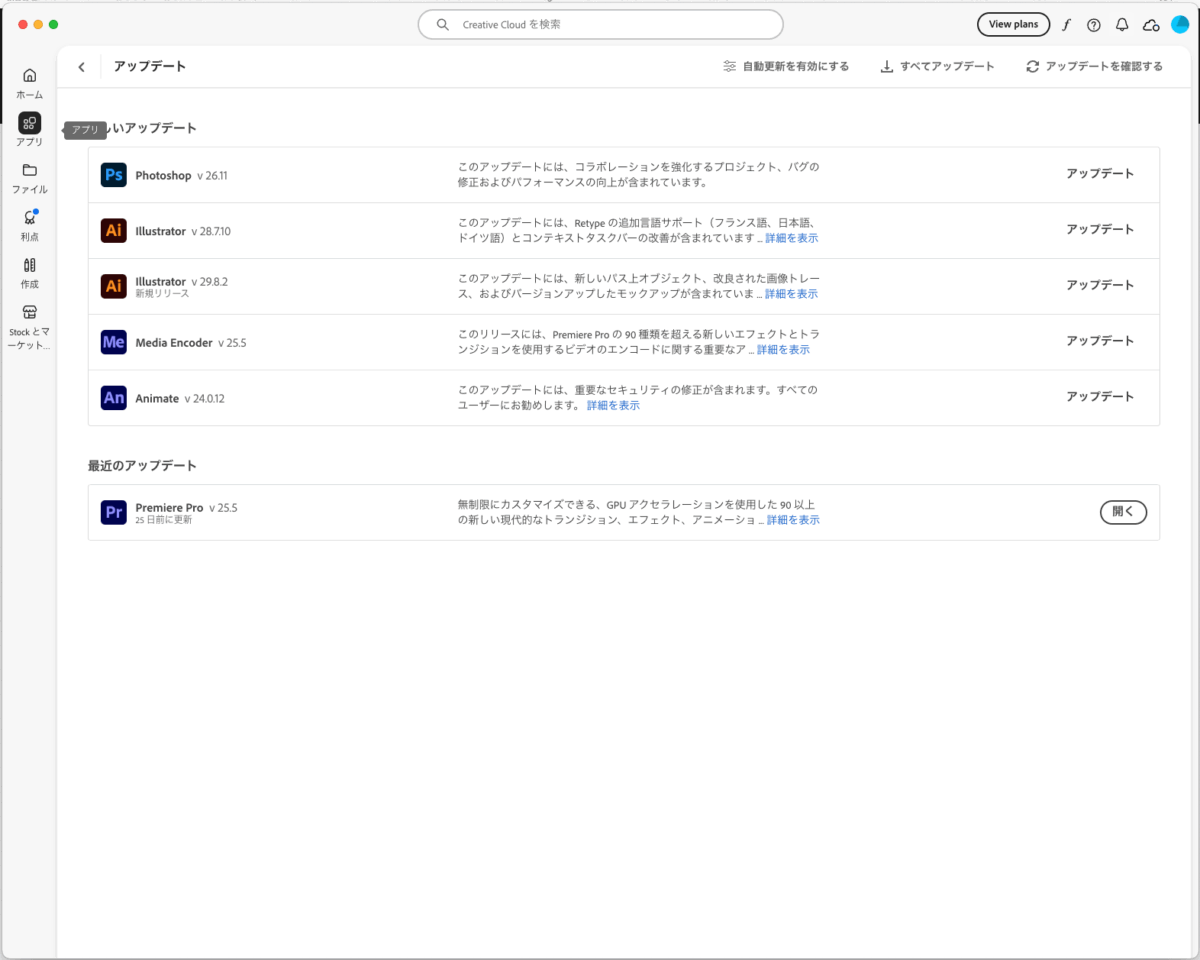Update Photoshop v 26.11
The width and height of the screenshot is (1200, 960).
click(x=1099, y=174)
